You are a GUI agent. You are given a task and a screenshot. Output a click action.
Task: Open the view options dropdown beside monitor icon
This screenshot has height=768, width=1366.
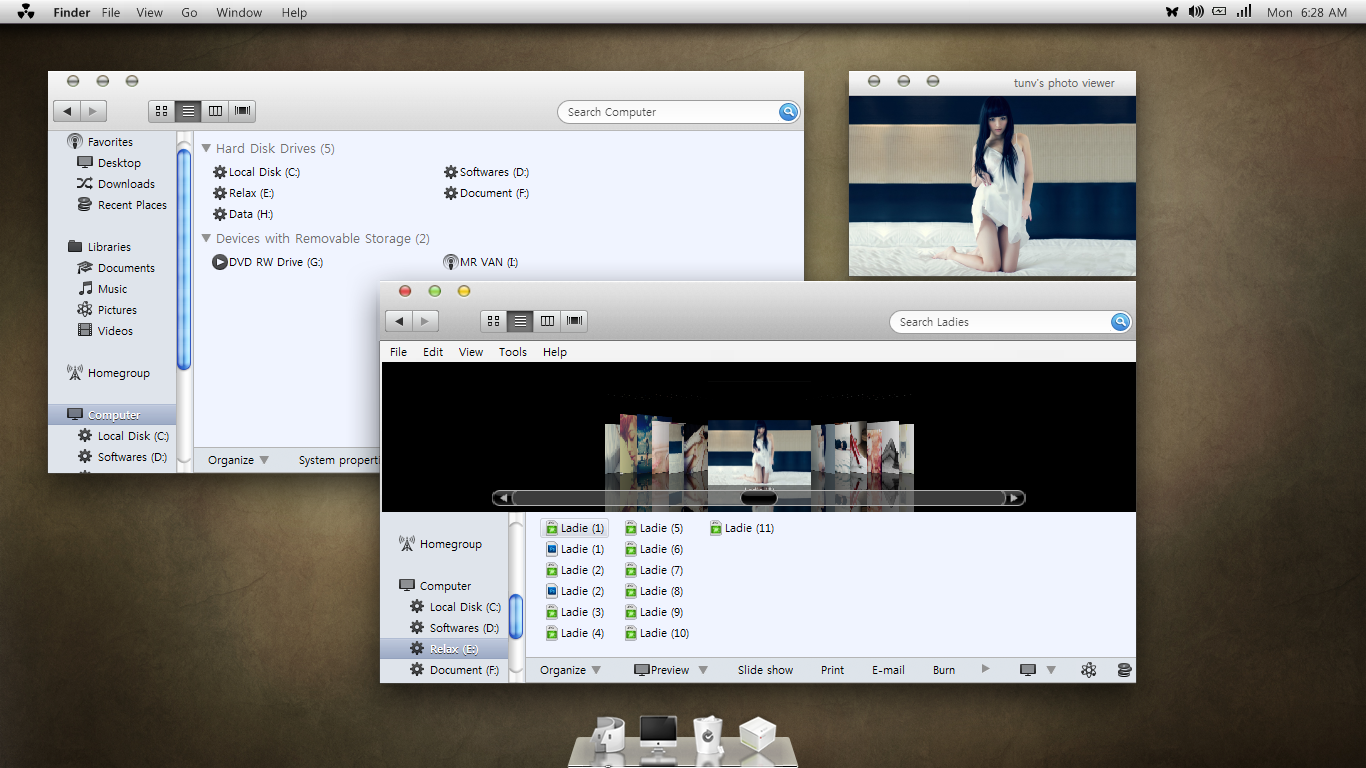1051,670
